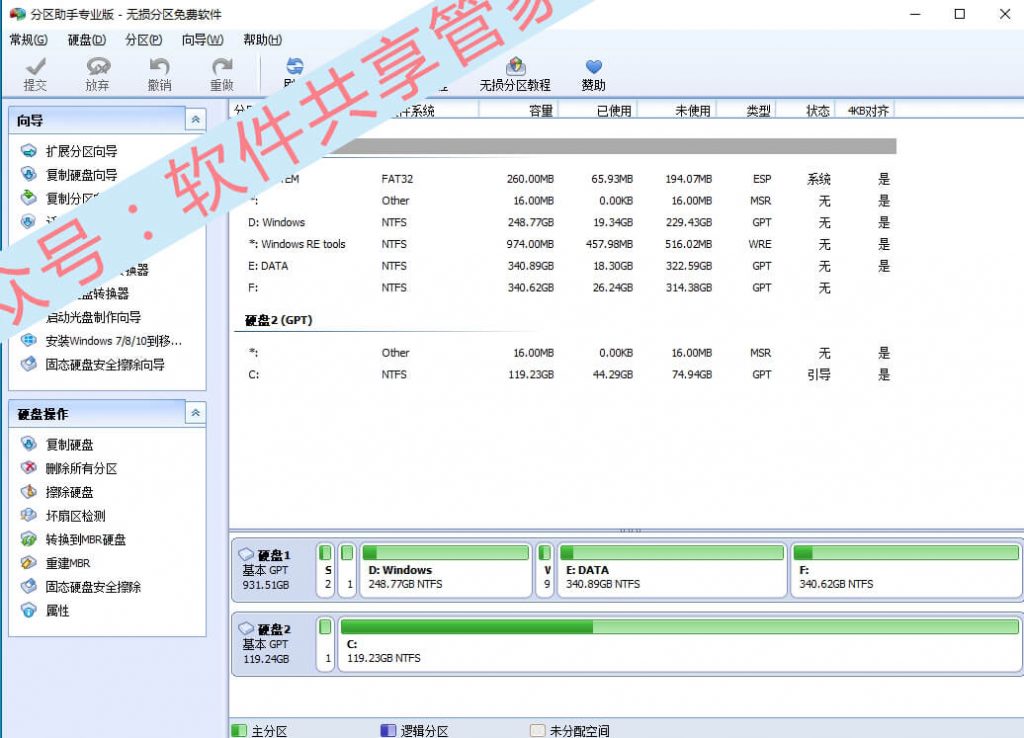Screen dimensions: 1024x738
Task: Open the 向导(W) menu
Action: 202,40
